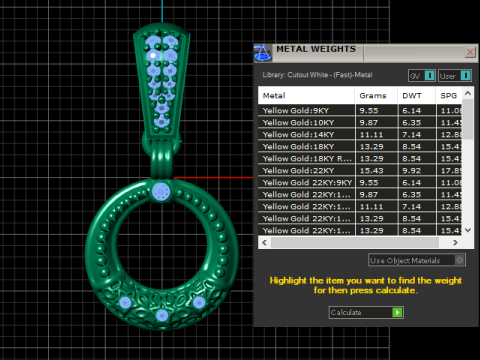Close the Metal Weights panel
This screenshot has height=360, width=480.
tap(470, 52)
